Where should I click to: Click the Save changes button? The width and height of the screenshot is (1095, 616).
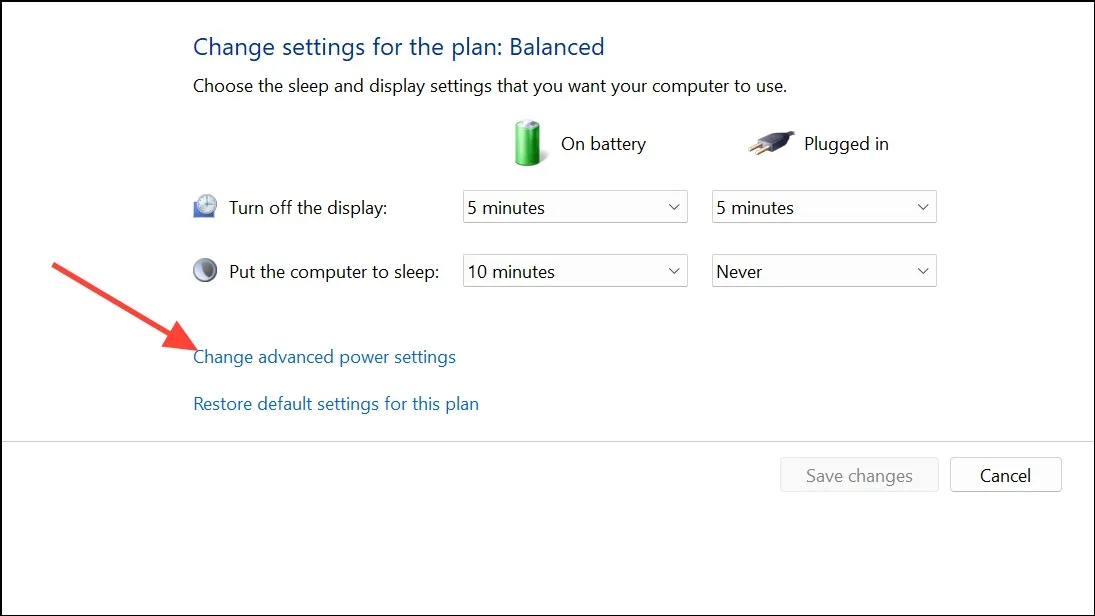tap(859, 476)
